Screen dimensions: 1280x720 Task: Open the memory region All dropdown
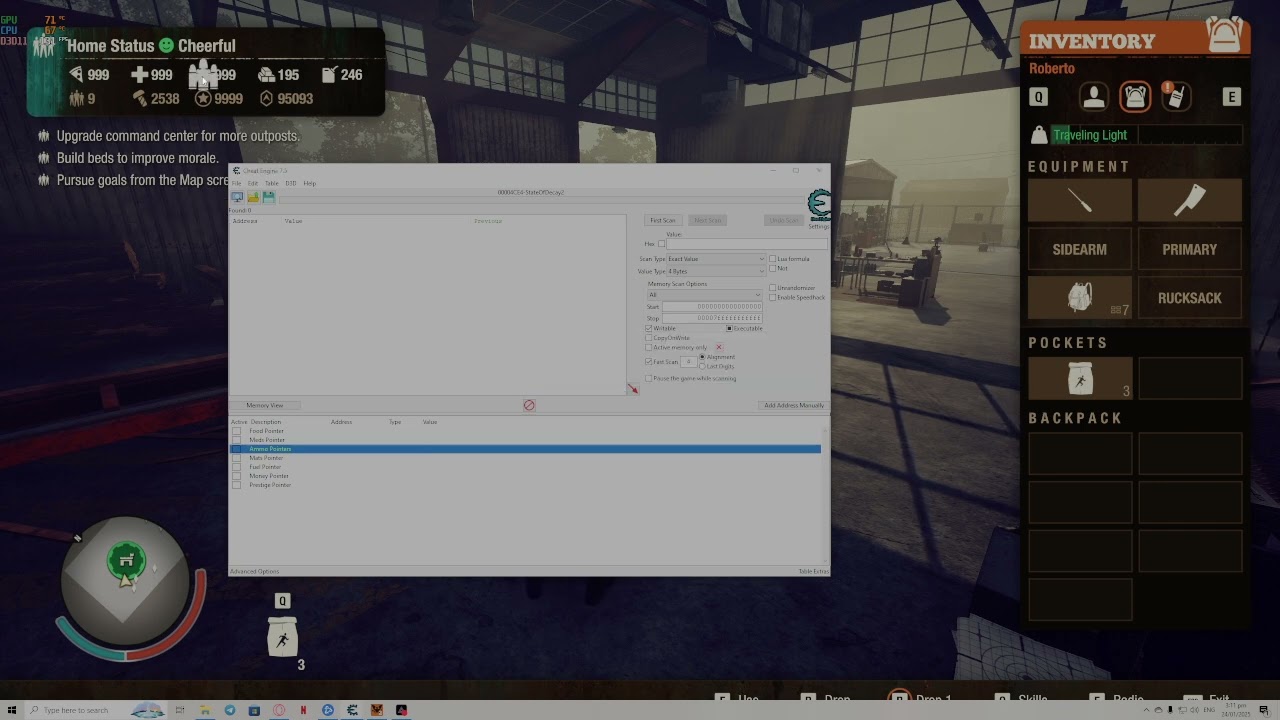coord(704,295)
